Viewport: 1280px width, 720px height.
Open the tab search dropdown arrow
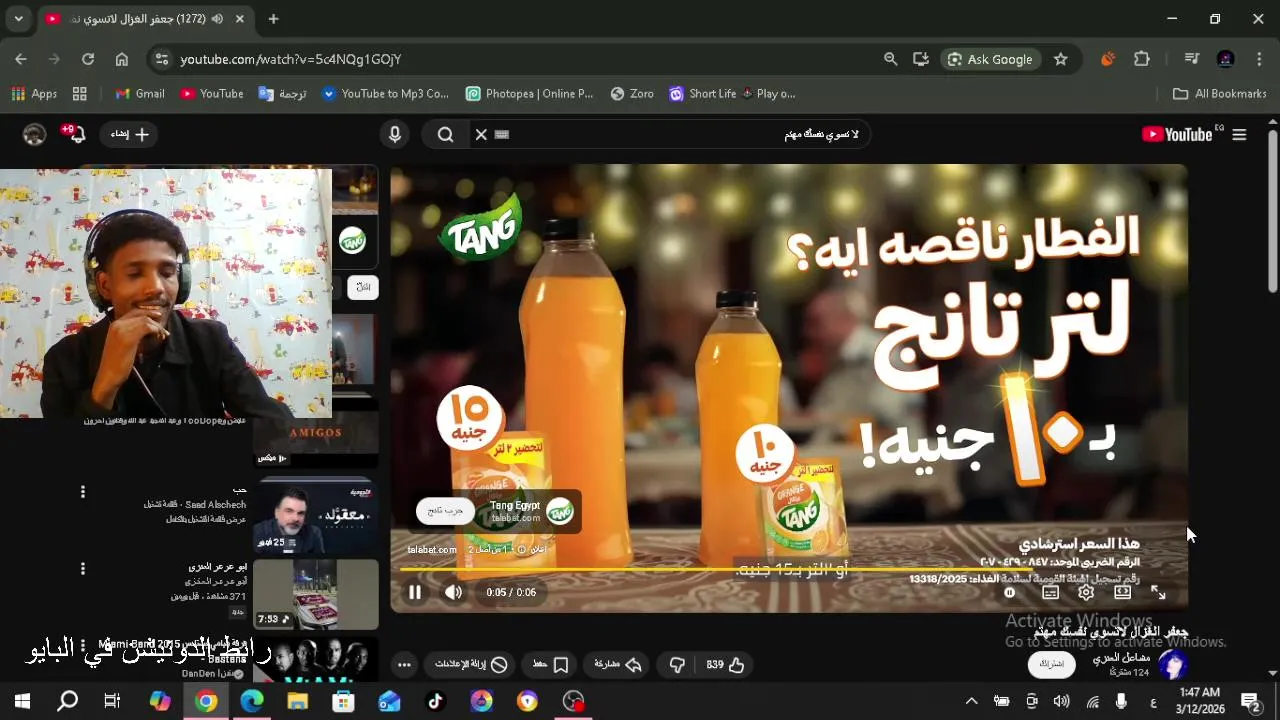click(18, 19)
